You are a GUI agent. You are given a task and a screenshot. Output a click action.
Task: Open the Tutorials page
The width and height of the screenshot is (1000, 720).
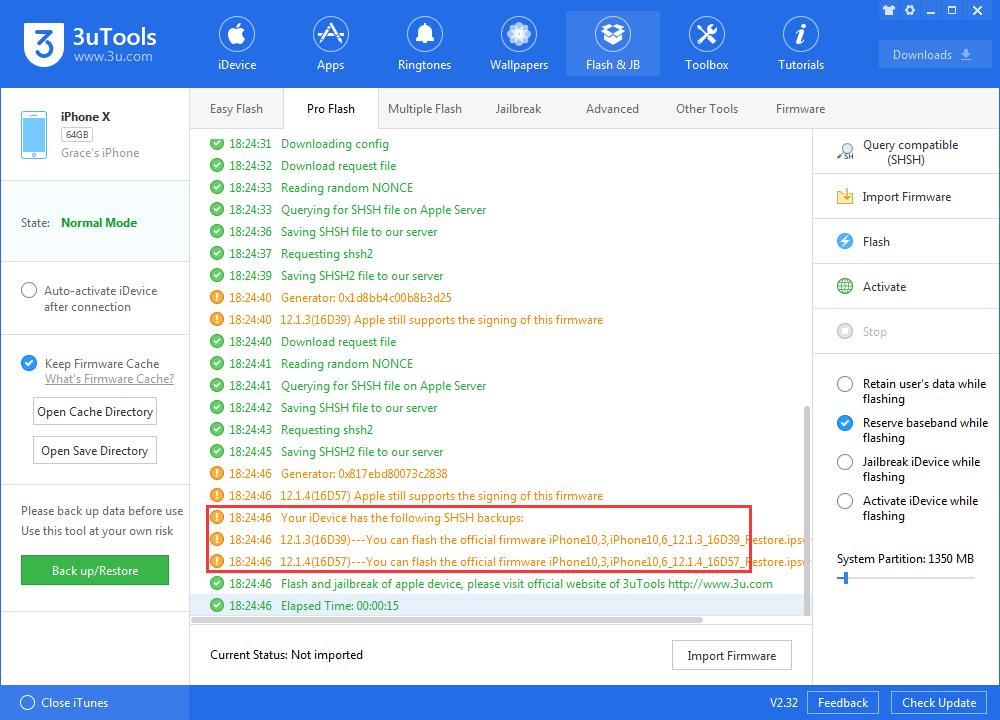(800, 42)
